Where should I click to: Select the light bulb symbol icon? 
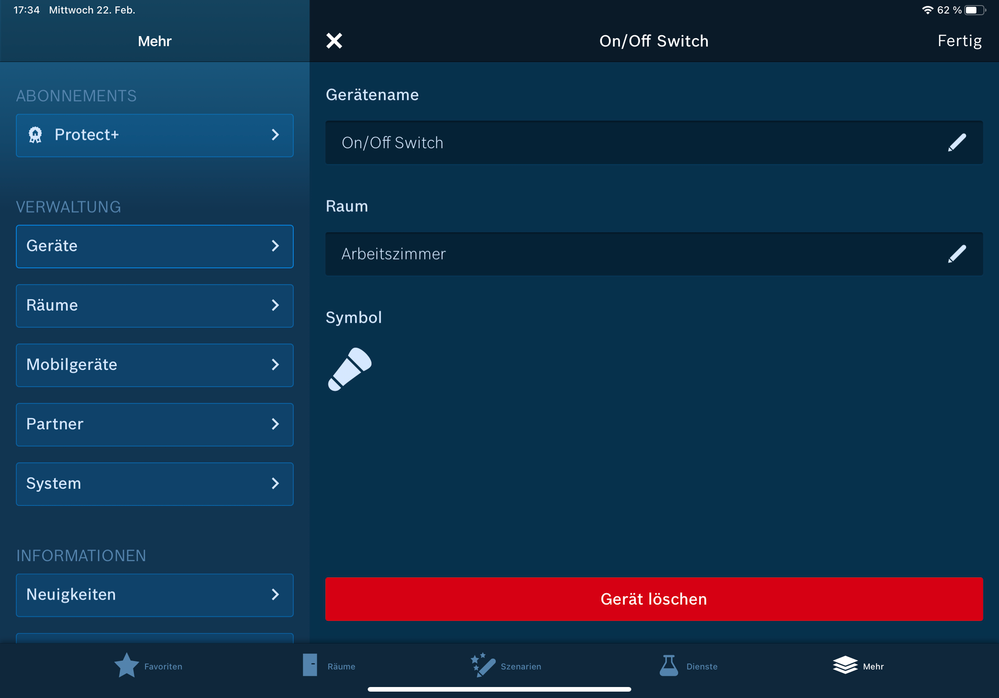click(x=350, y=370)
